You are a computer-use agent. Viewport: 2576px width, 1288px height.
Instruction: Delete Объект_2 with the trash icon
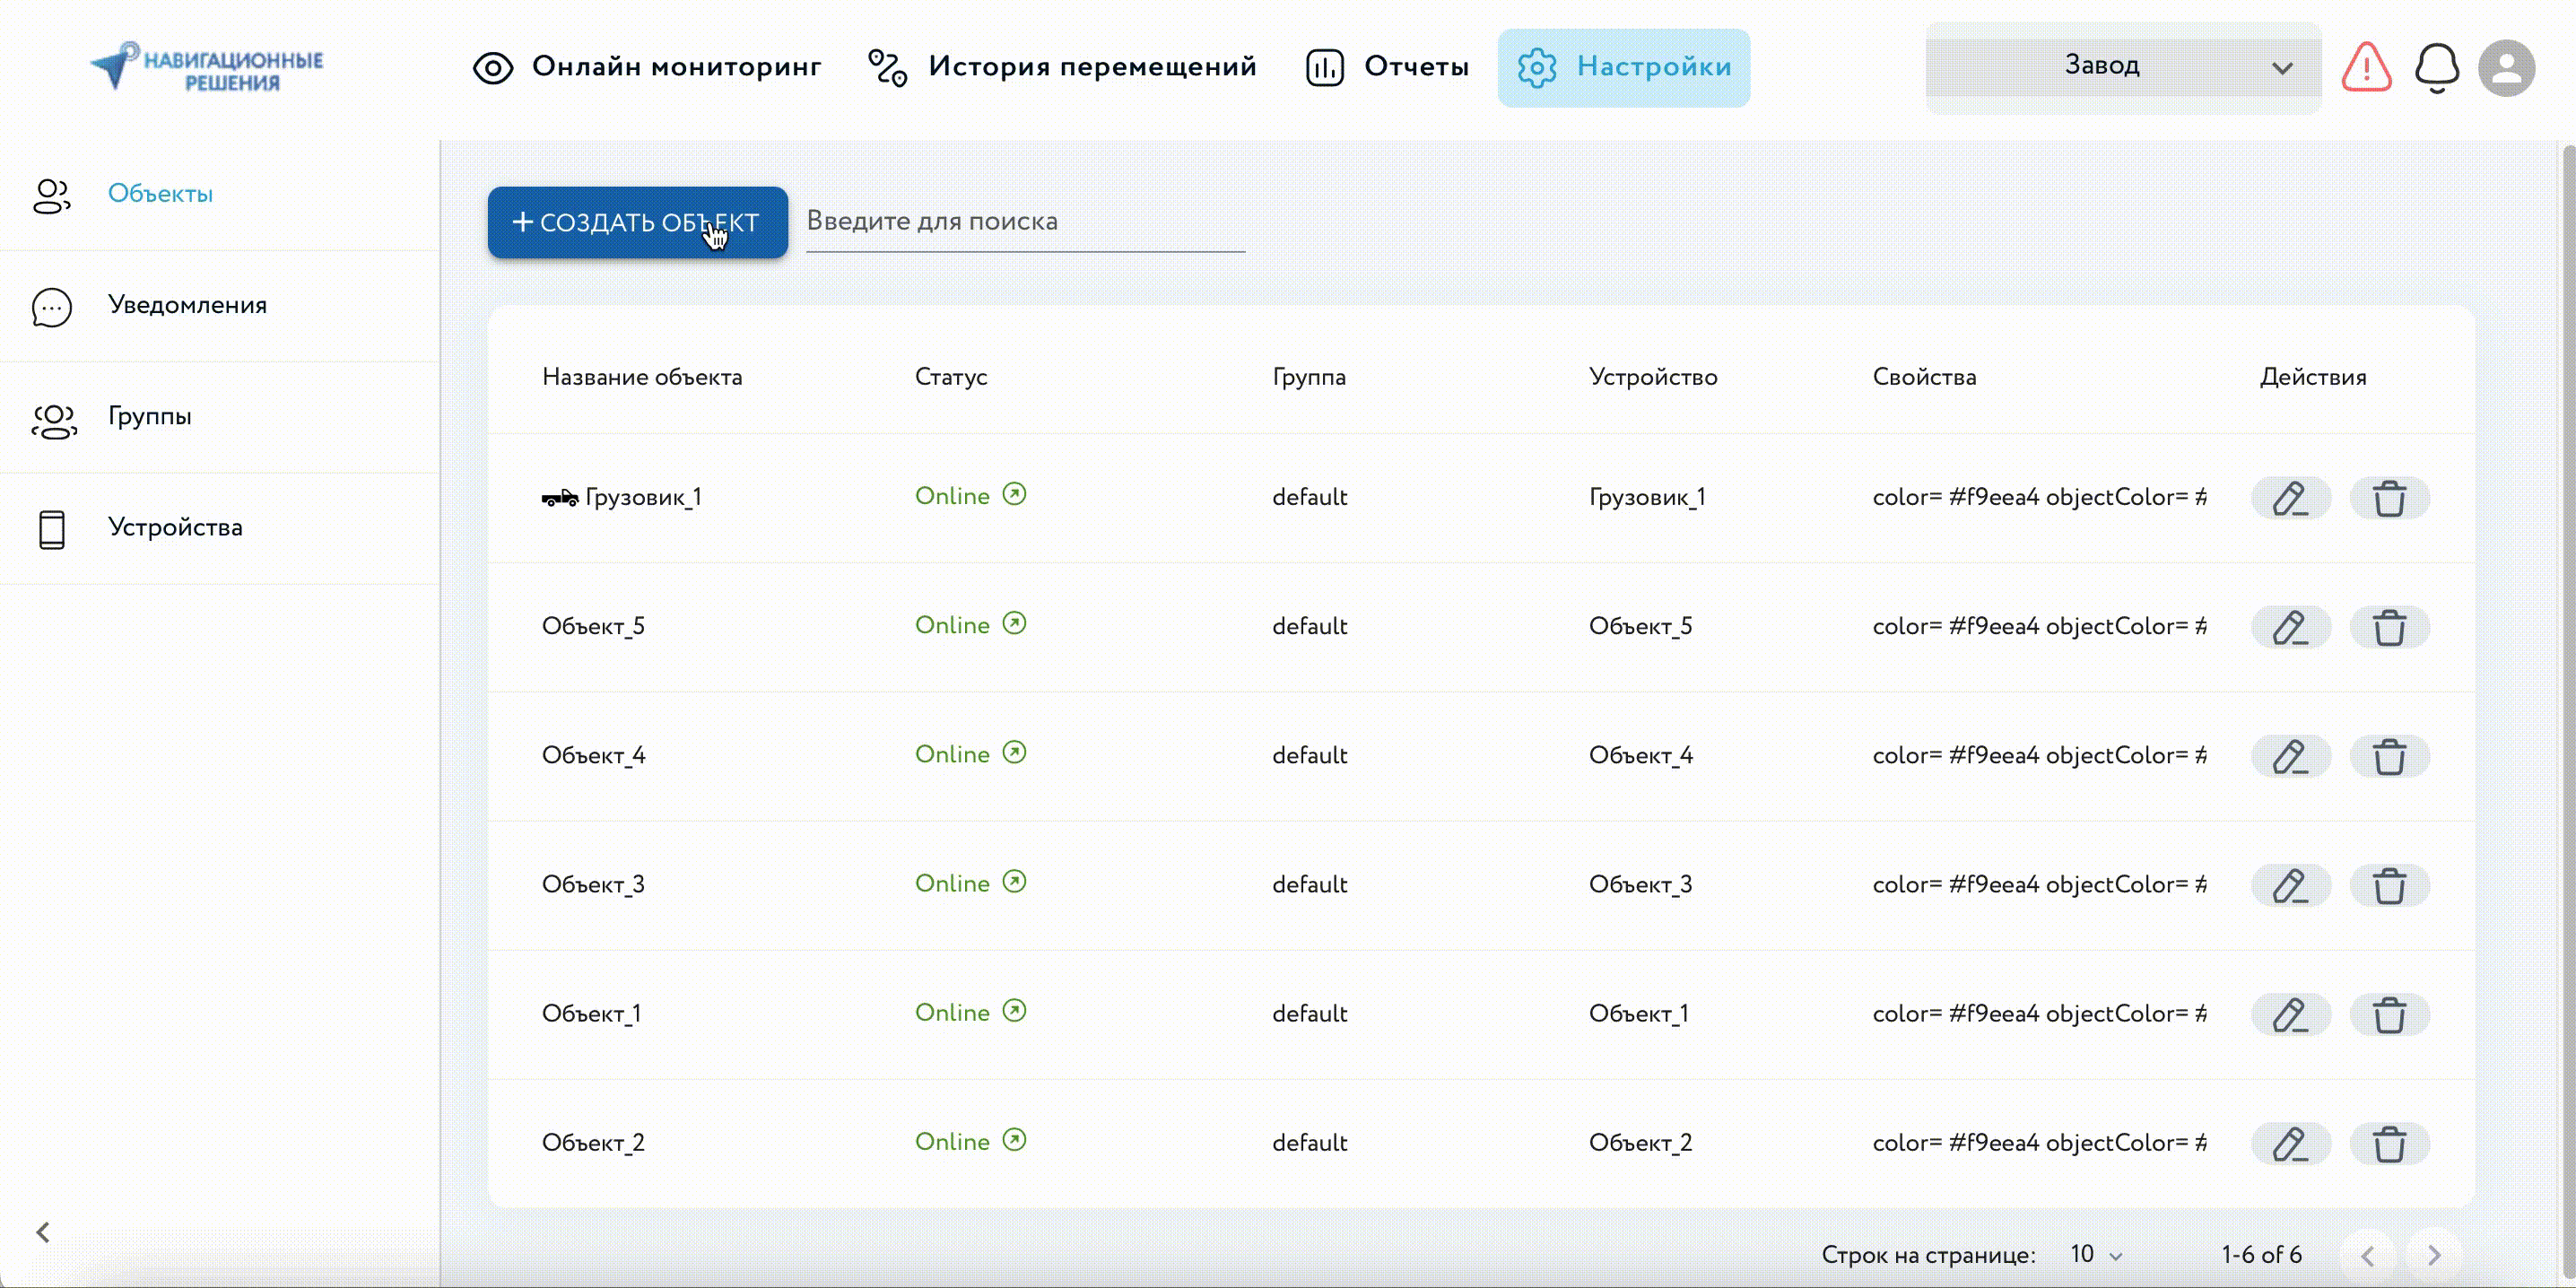click(2389, 1144)
